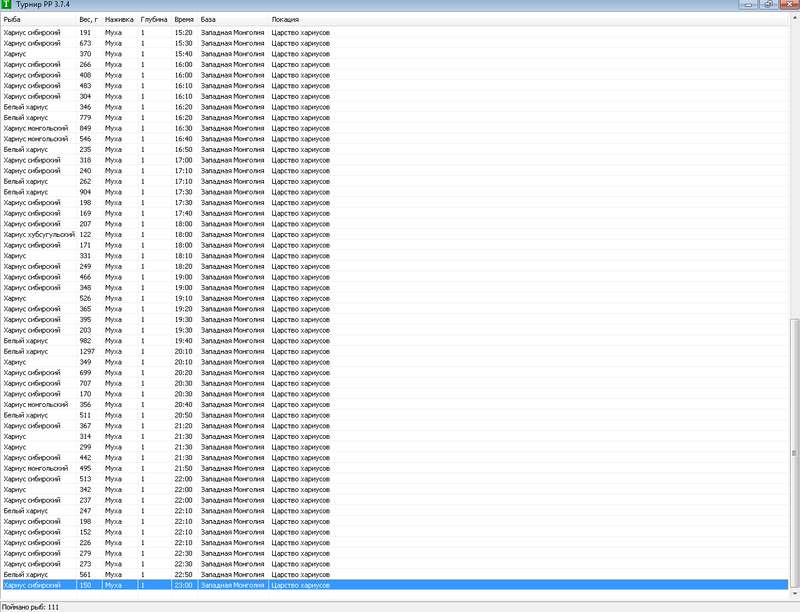The width and height of the screenshot is (800, 612).
Task: Maximize the Турнир РР window
Action: [768, 5]
